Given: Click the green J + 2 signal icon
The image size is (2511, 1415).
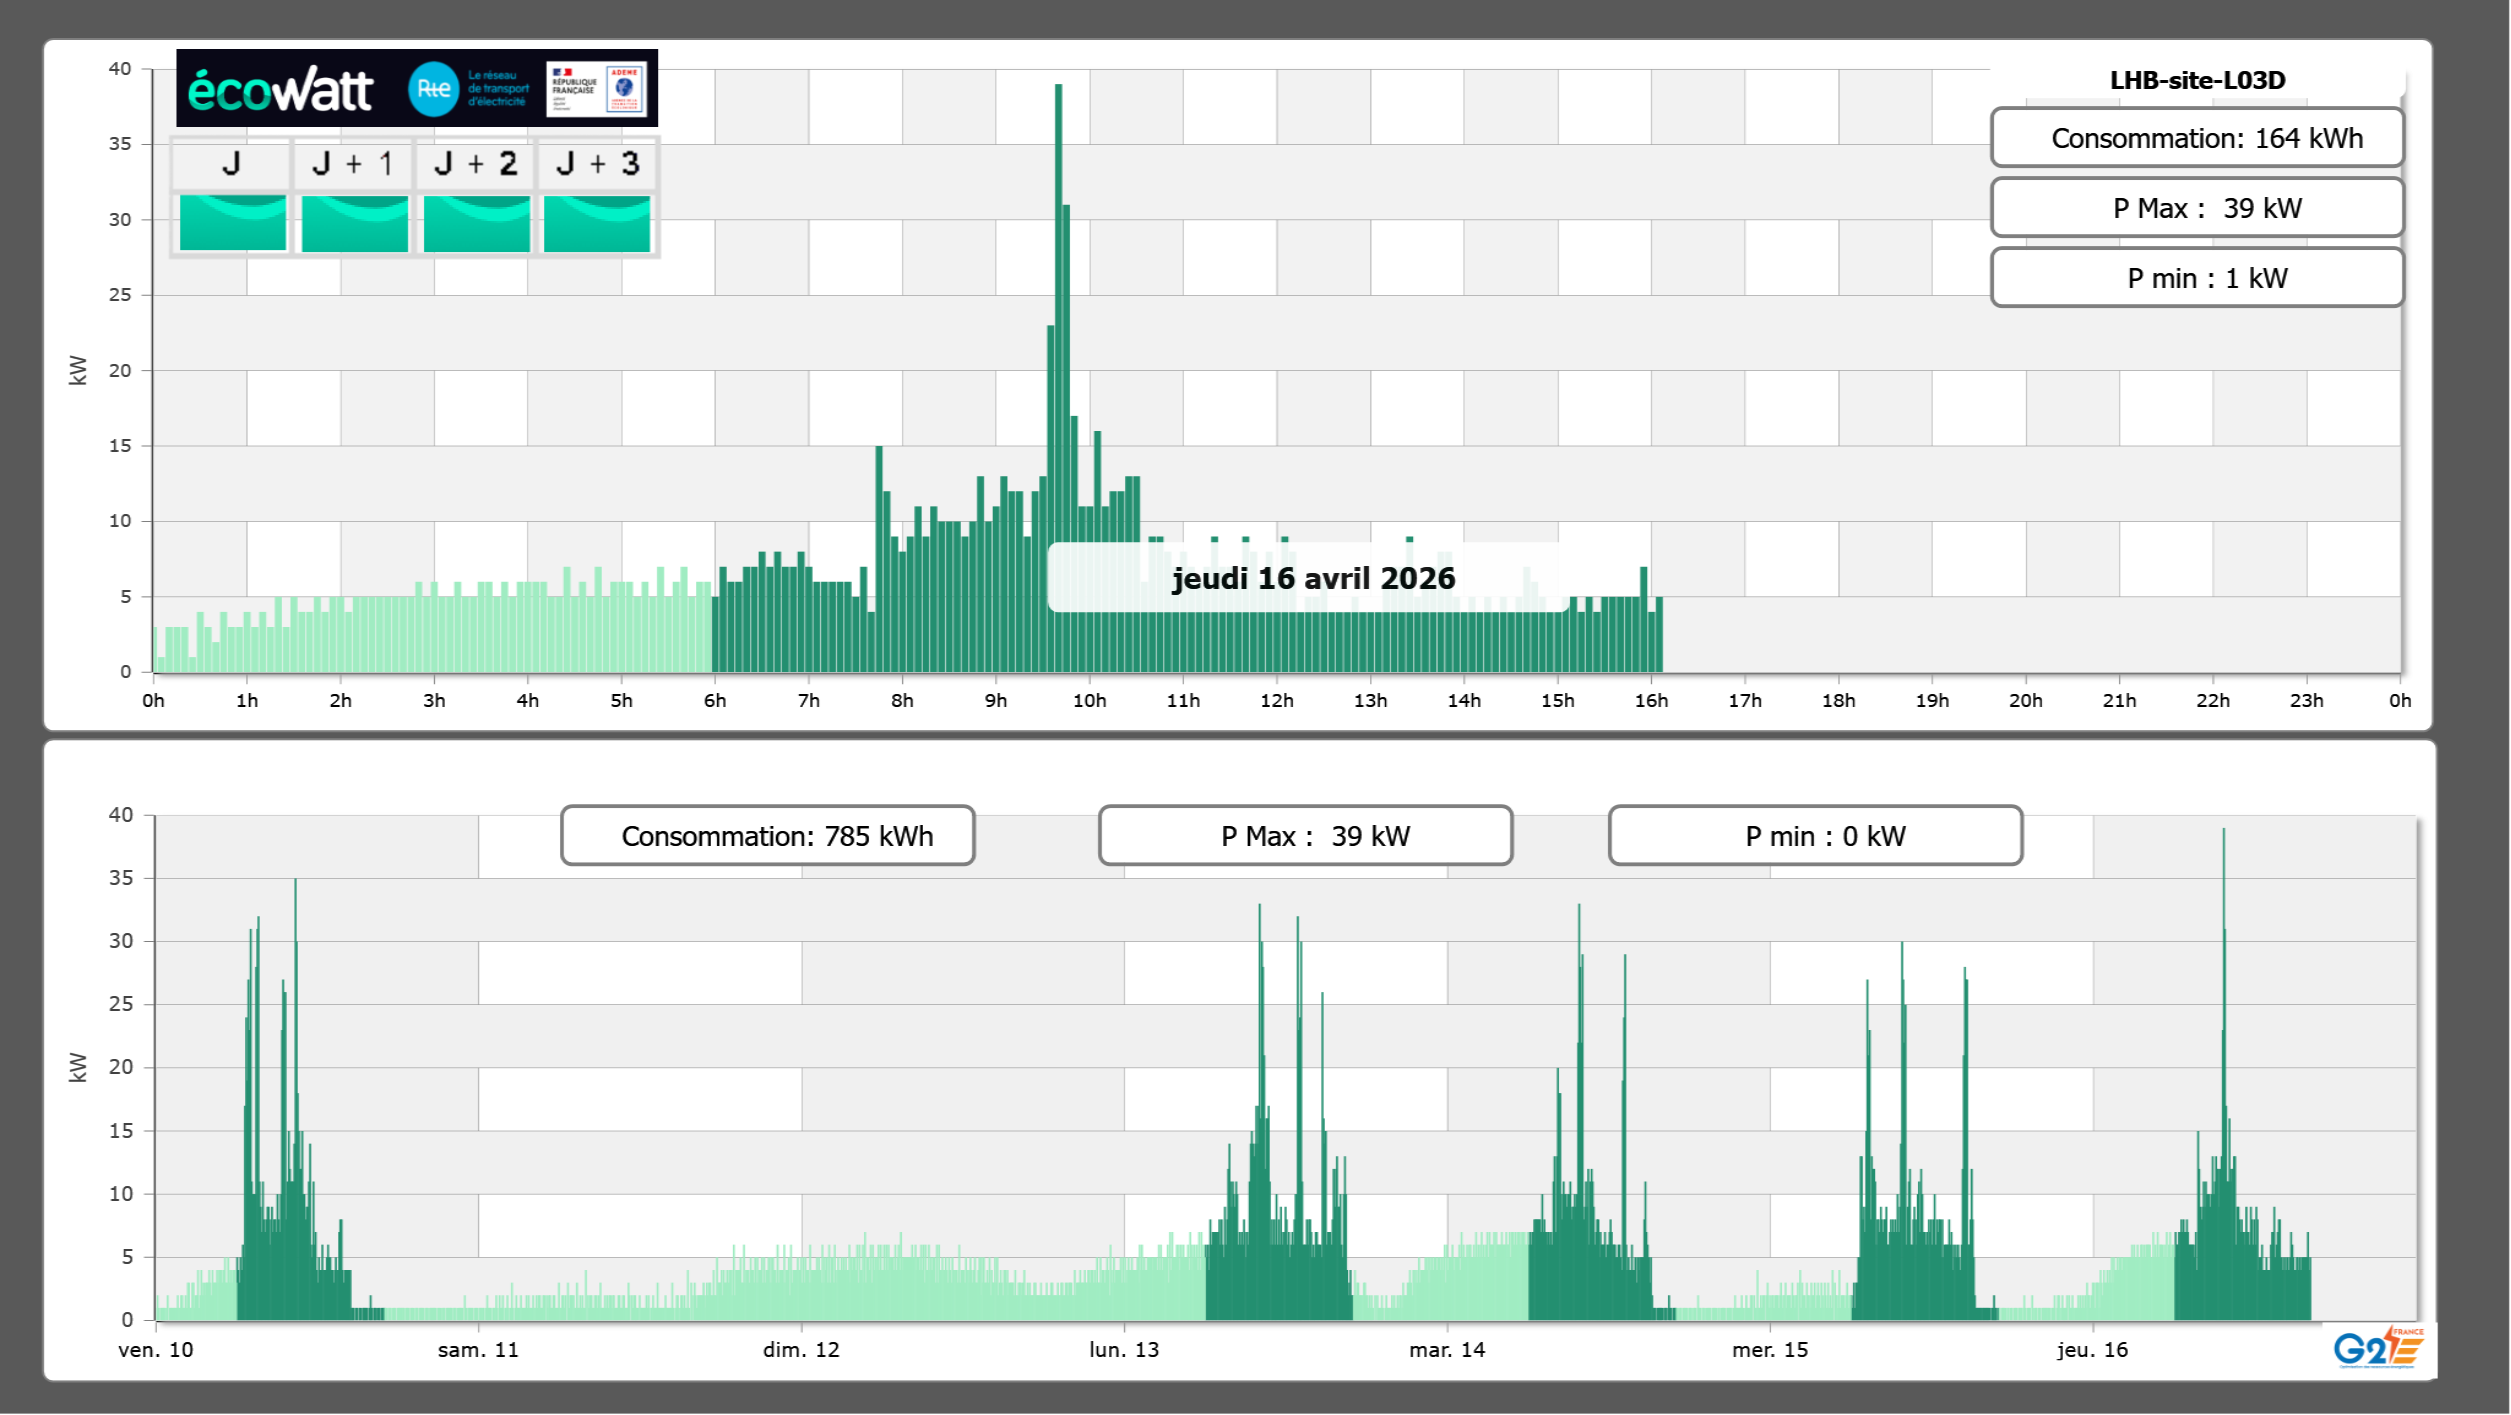Looking at the screenshot, I should pos(476,223).
